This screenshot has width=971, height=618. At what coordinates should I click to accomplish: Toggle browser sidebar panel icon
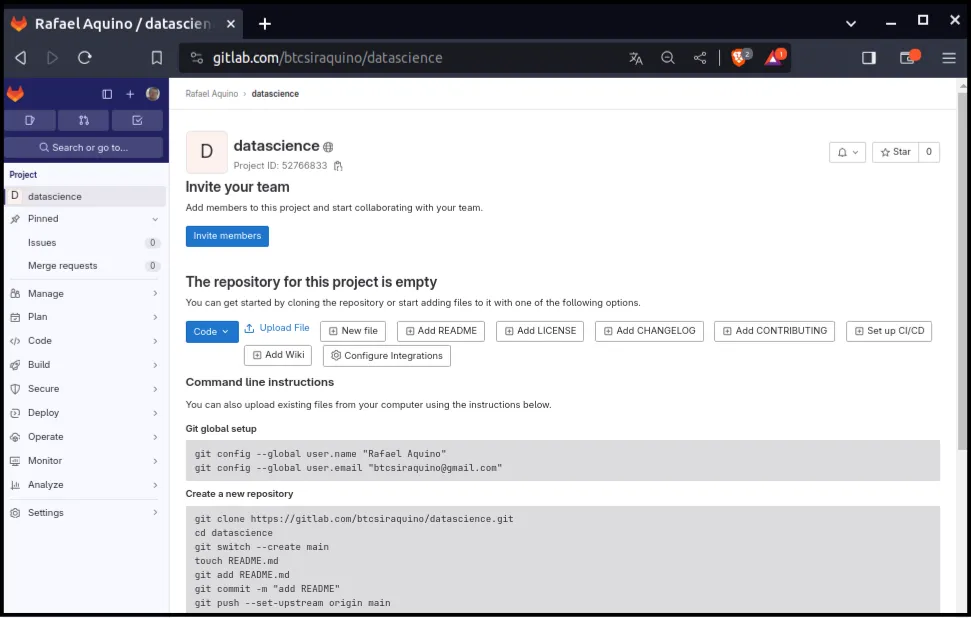point(869,58)
